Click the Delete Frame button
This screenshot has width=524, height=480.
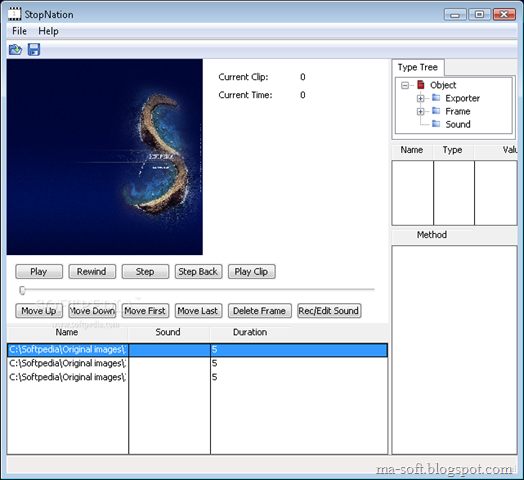click(x=260, y=311)
